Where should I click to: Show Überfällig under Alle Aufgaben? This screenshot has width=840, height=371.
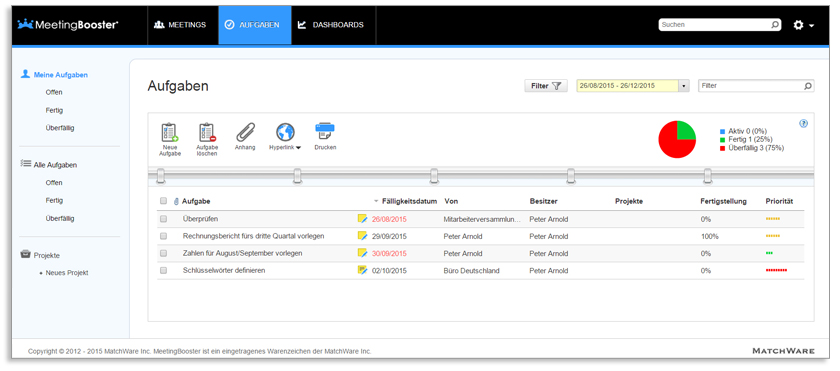tap(60, 218)
